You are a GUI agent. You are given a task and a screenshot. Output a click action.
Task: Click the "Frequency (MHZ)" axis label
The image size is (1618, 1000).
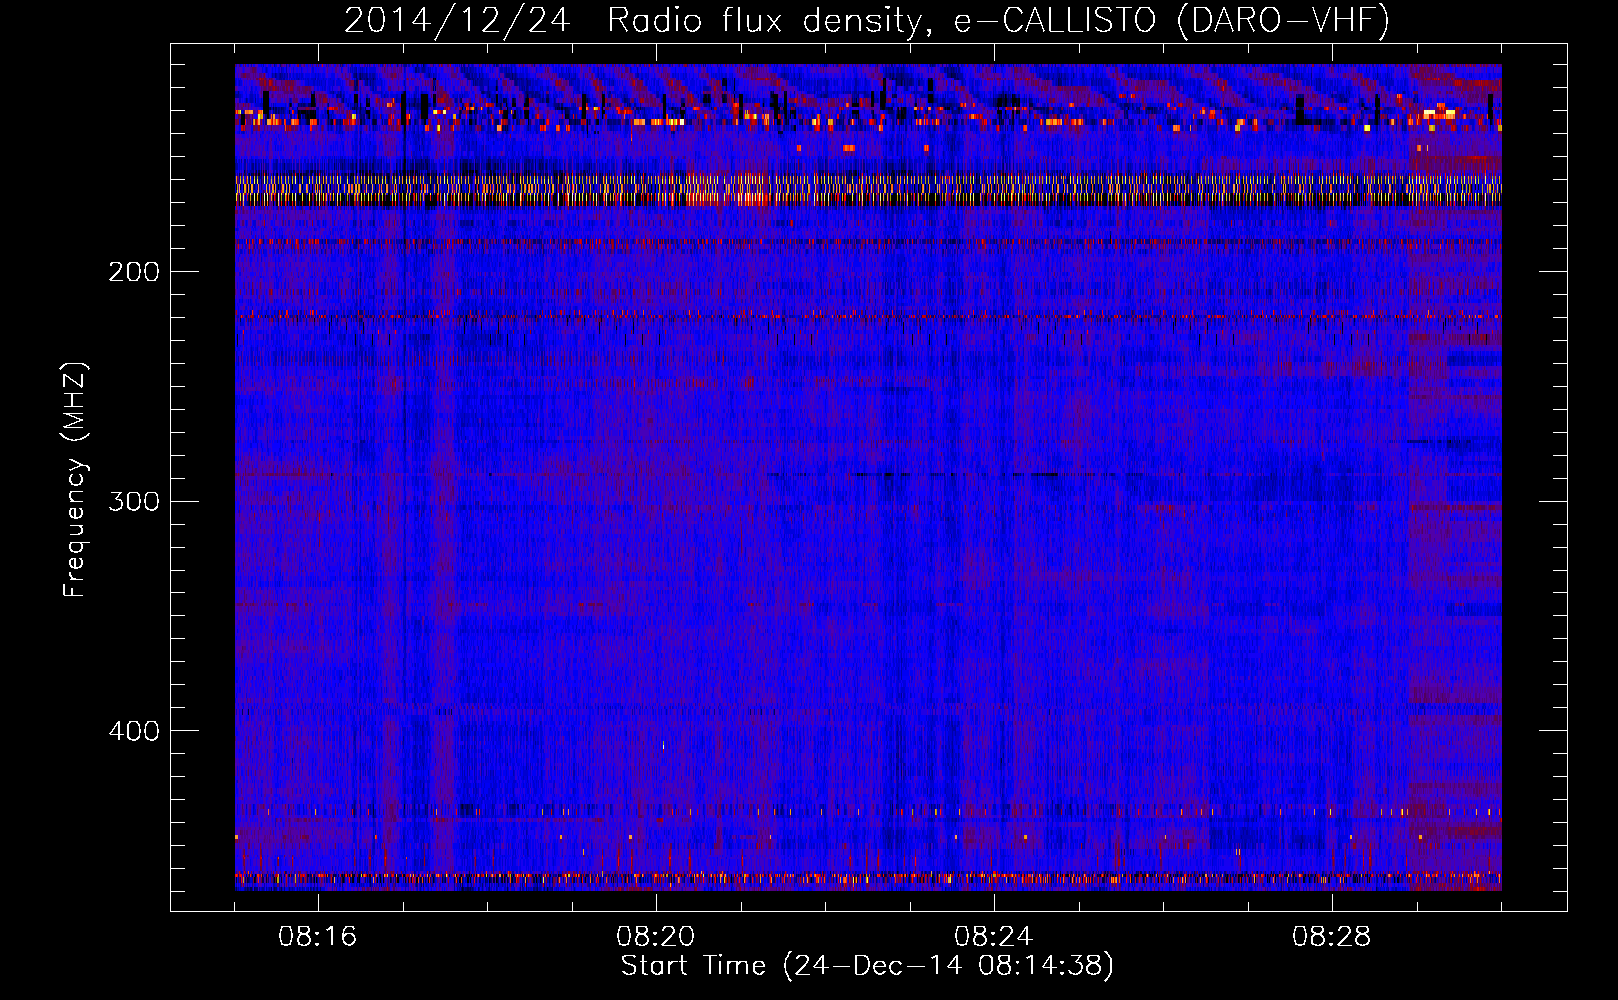(x=75, y=480)
